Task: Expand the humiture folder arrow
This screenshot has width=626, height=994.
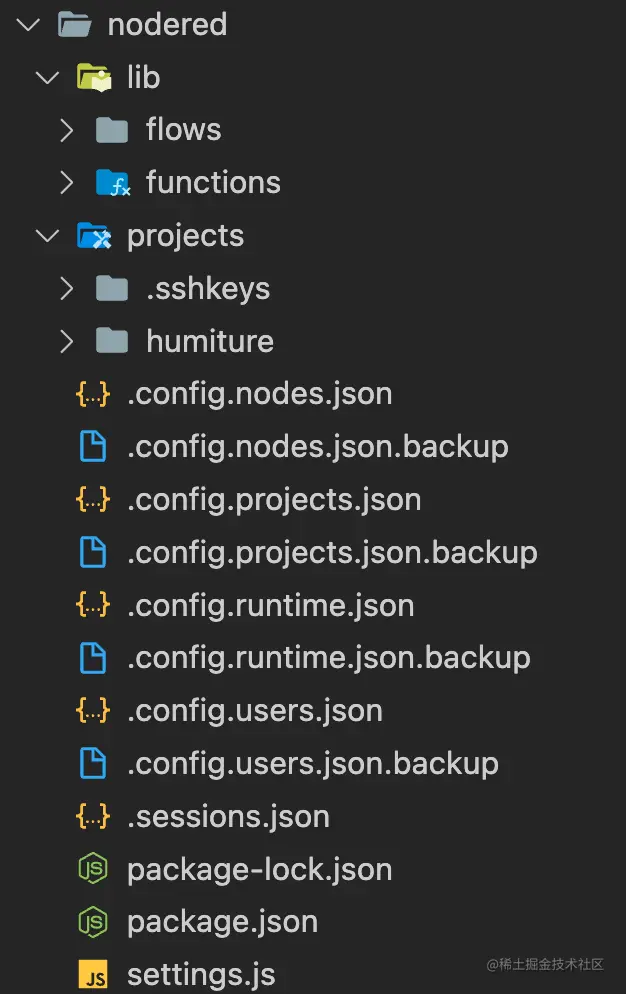Action: tap(66, 341)
